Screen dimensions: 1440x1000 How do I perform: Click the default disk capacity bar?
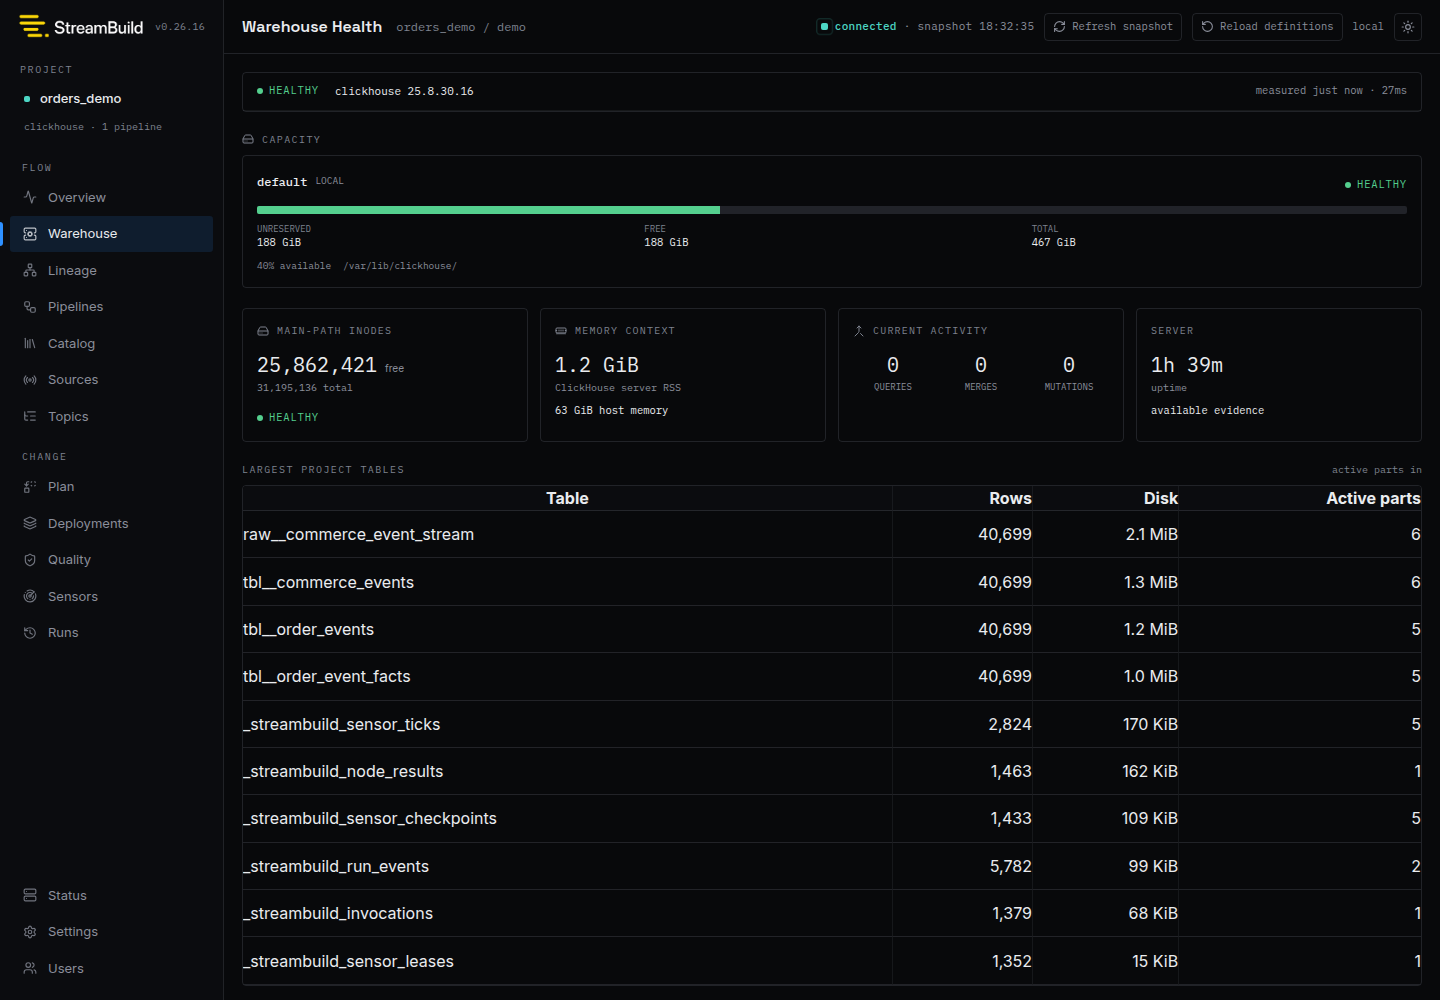point(832,210)
